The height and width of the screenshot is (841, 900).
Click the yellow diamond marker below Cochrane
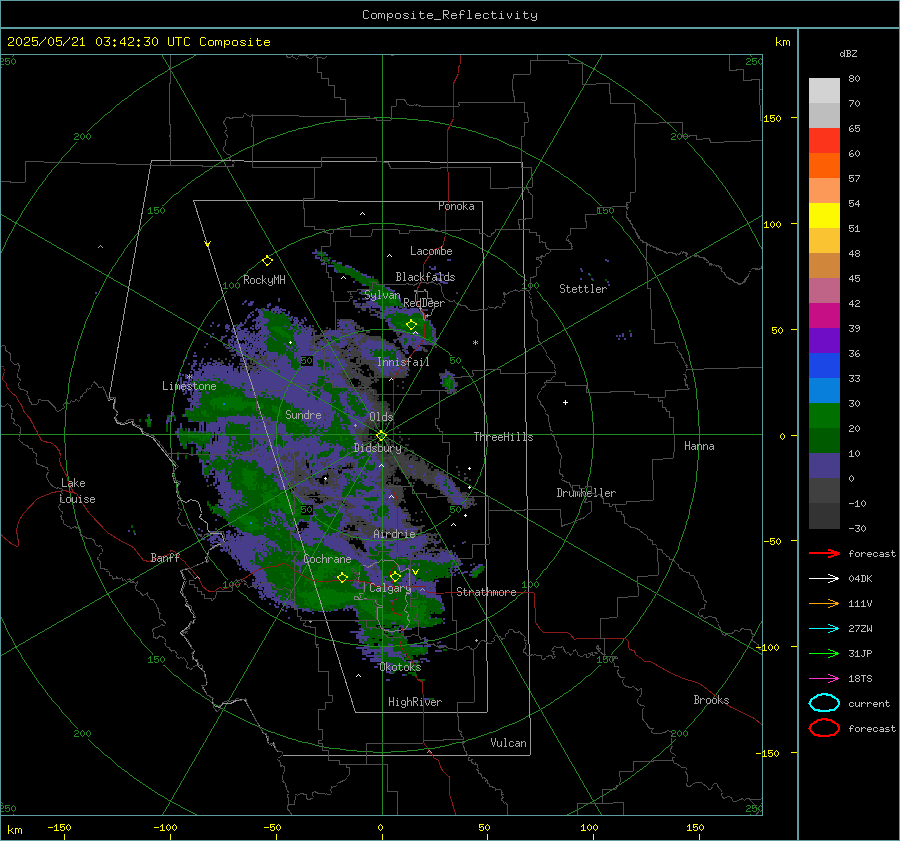click(343, 578)
